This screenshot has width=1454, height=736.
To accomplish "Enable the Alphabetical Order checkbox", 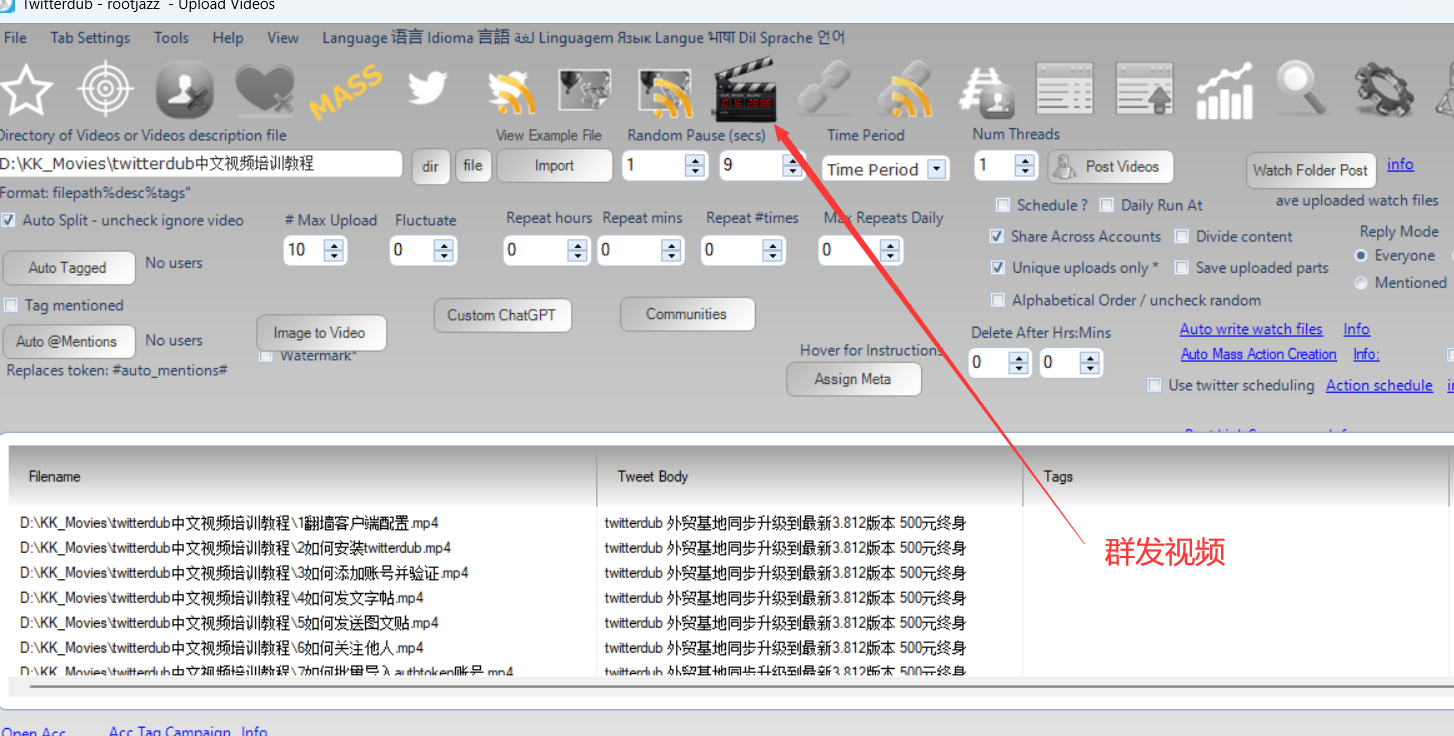I will (997, 300).
